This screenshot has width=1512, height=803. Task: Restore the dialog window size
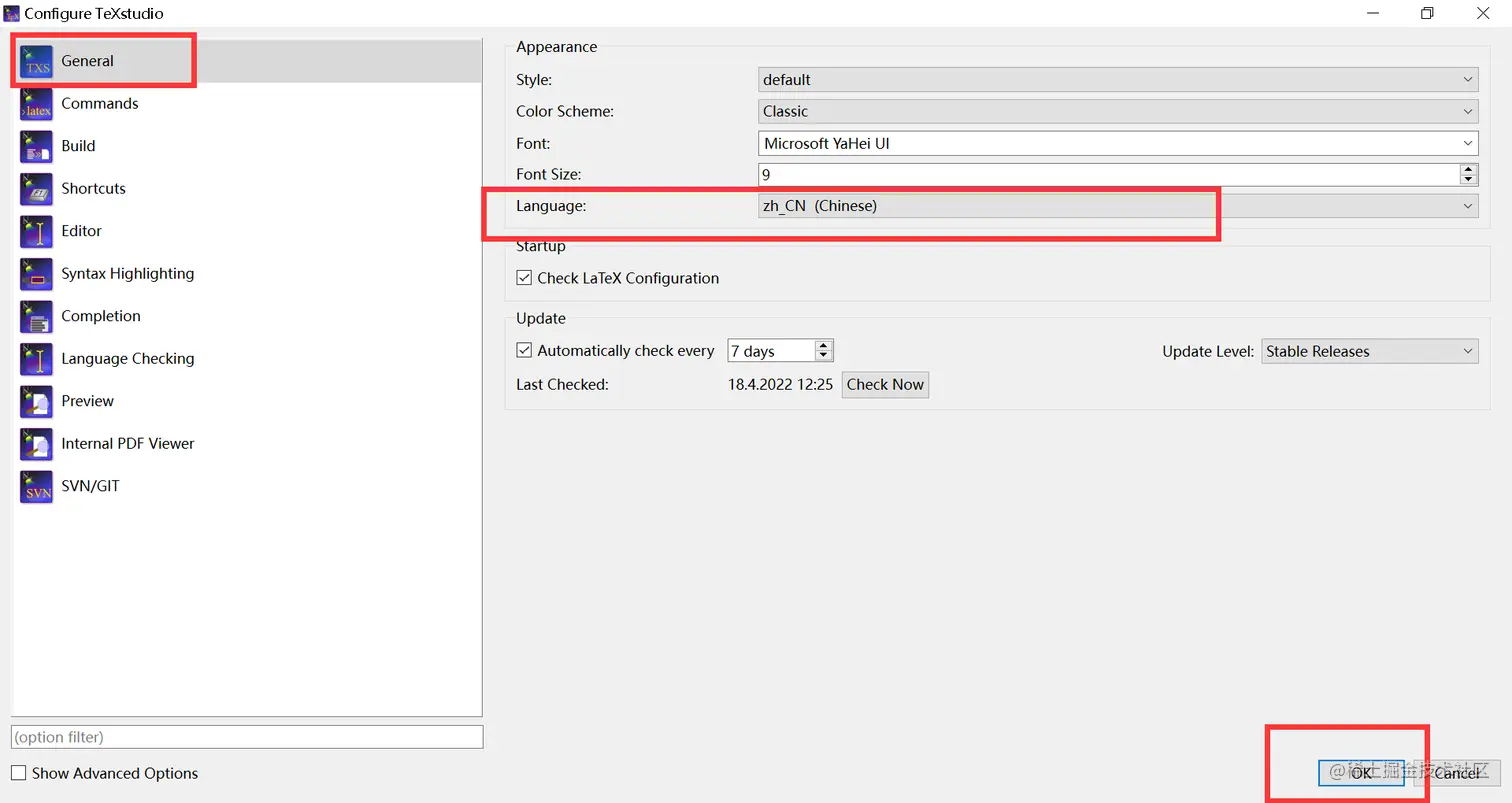click(1427, 13)
